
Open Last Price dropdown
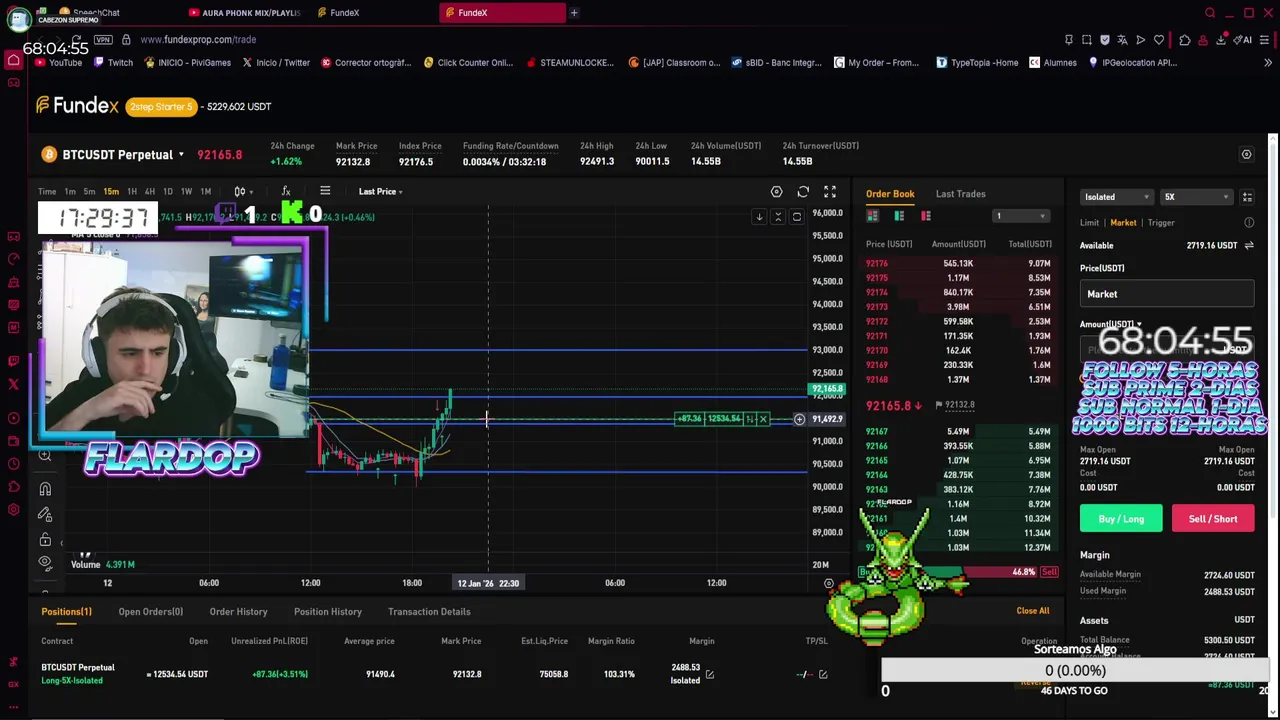pos(380,192)
